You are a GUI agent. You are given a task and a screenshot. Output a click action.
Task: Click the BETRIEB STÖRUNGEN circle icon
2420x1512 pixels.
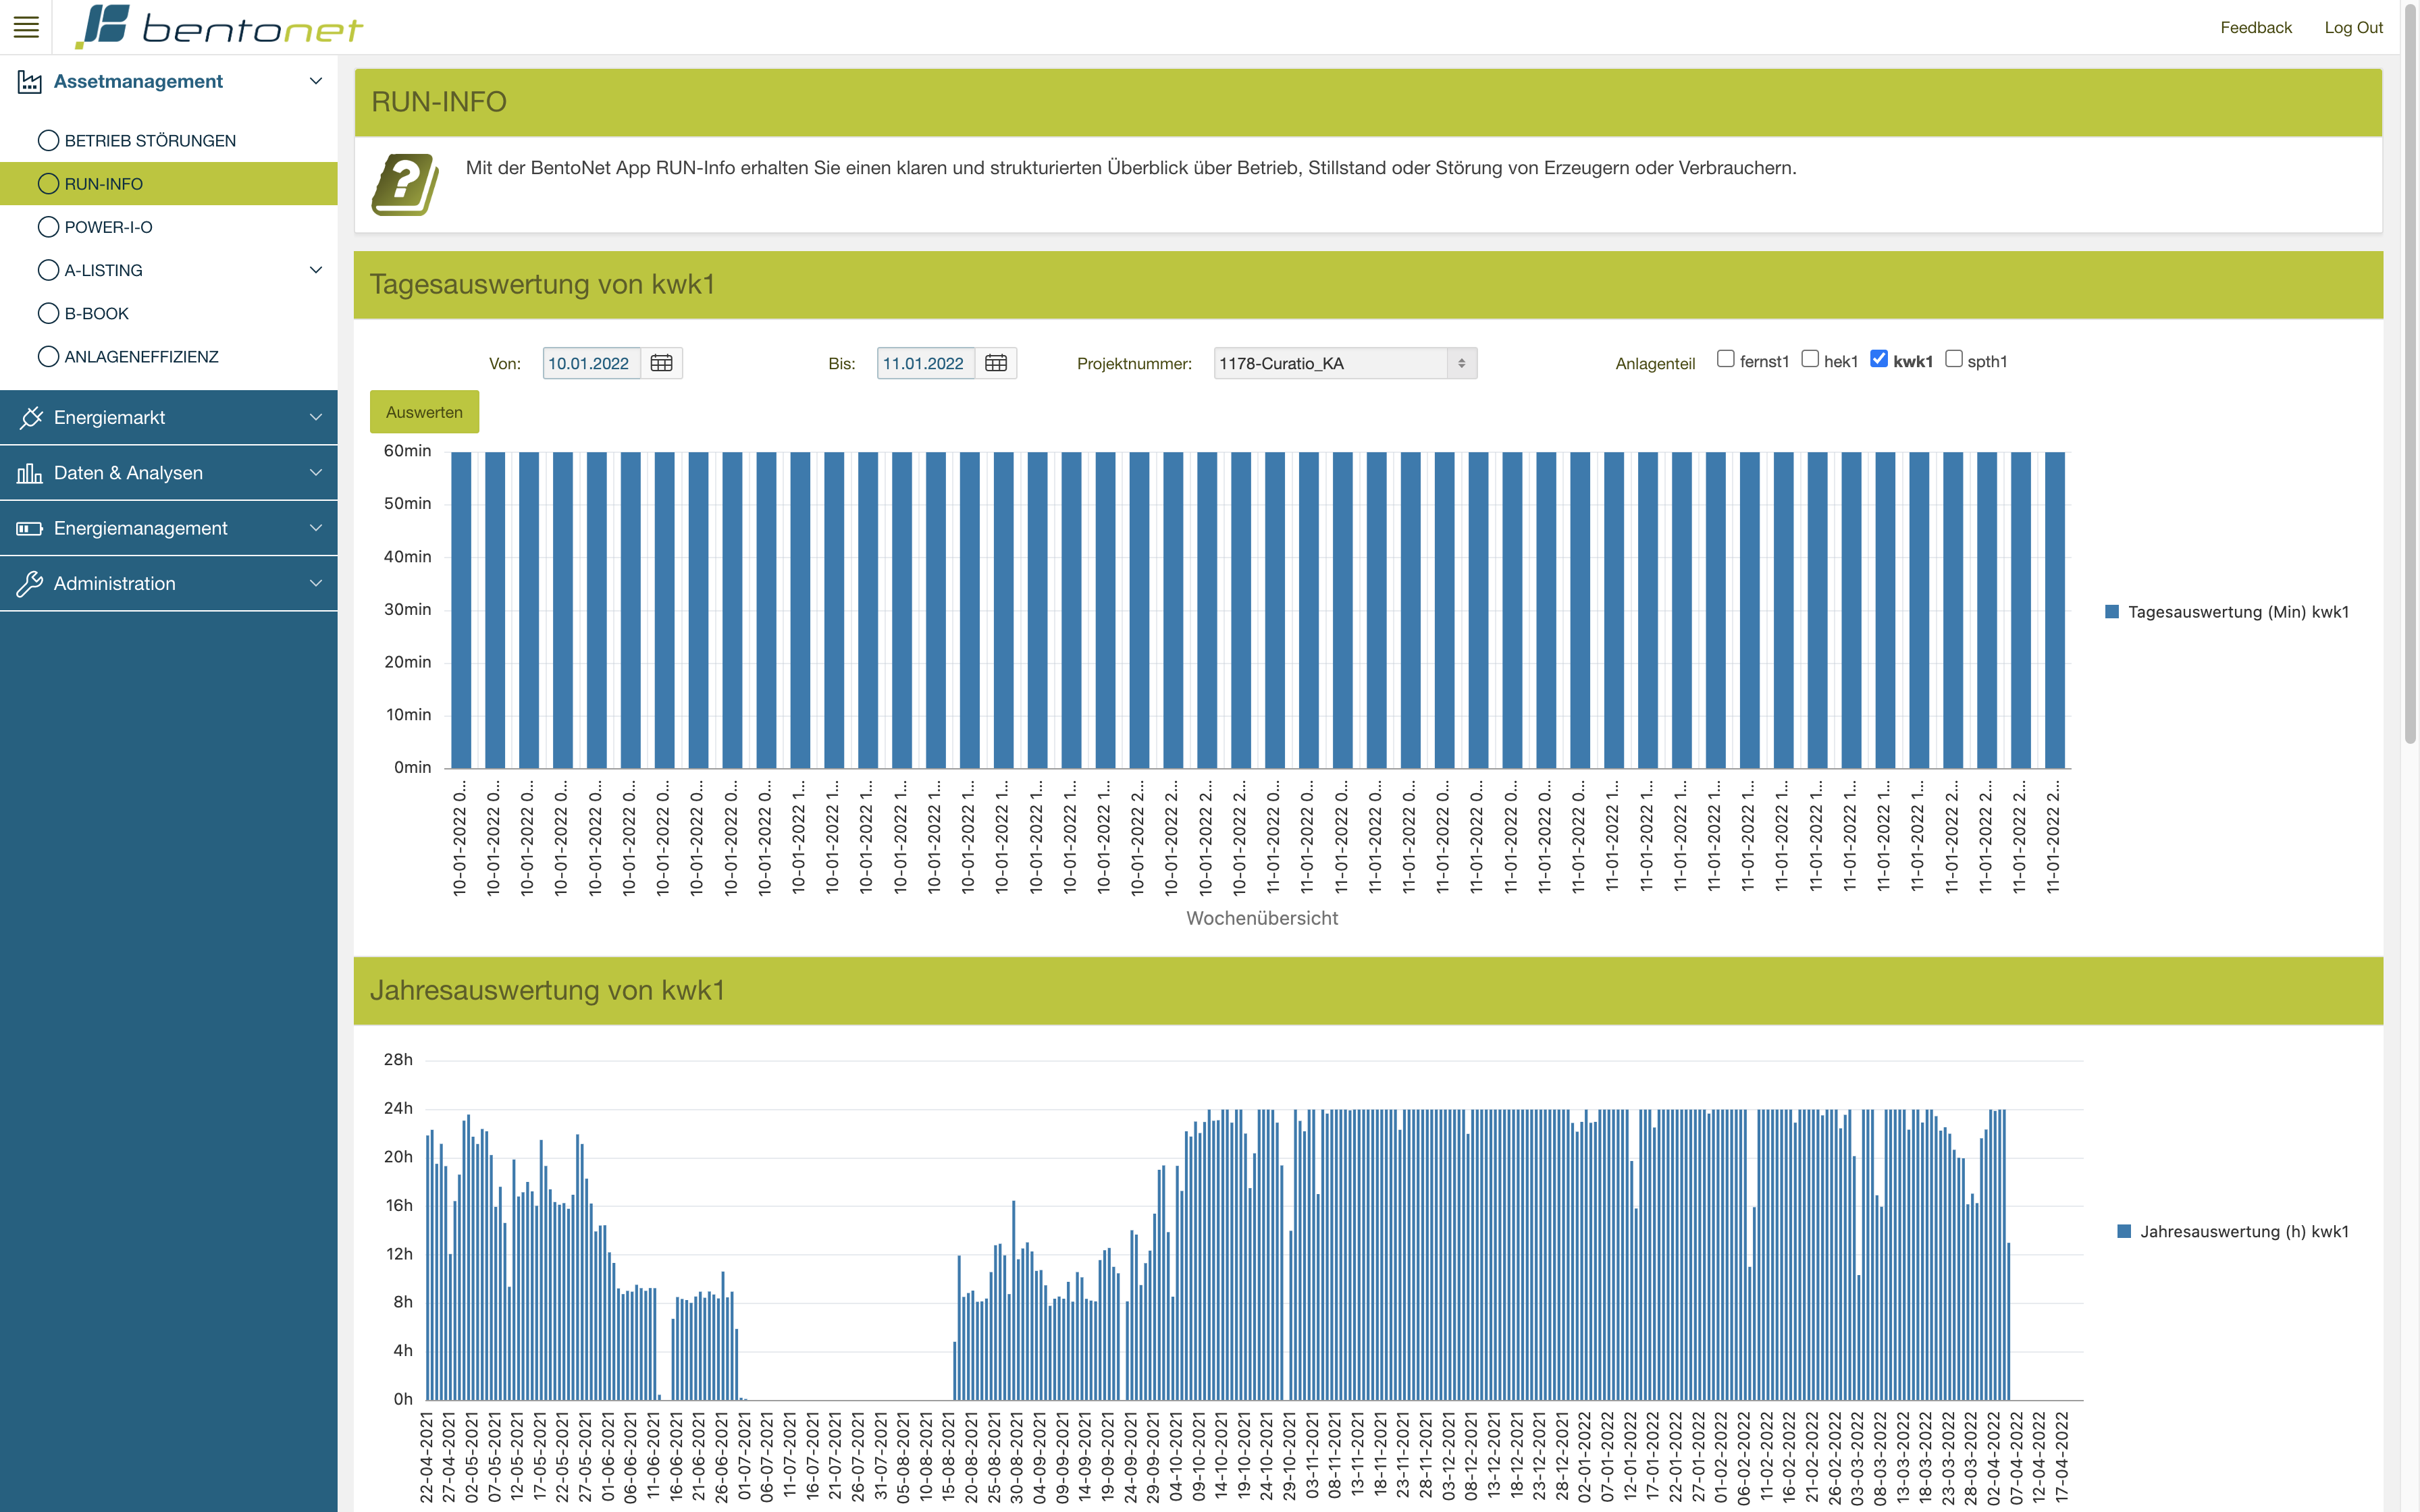[x=48, y=140]
